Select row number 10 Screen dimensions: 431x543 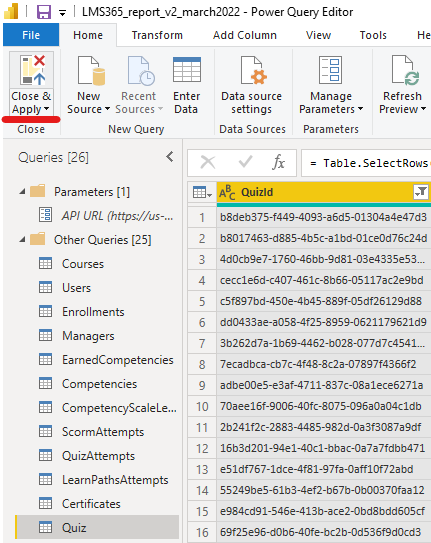pos(202,406)
